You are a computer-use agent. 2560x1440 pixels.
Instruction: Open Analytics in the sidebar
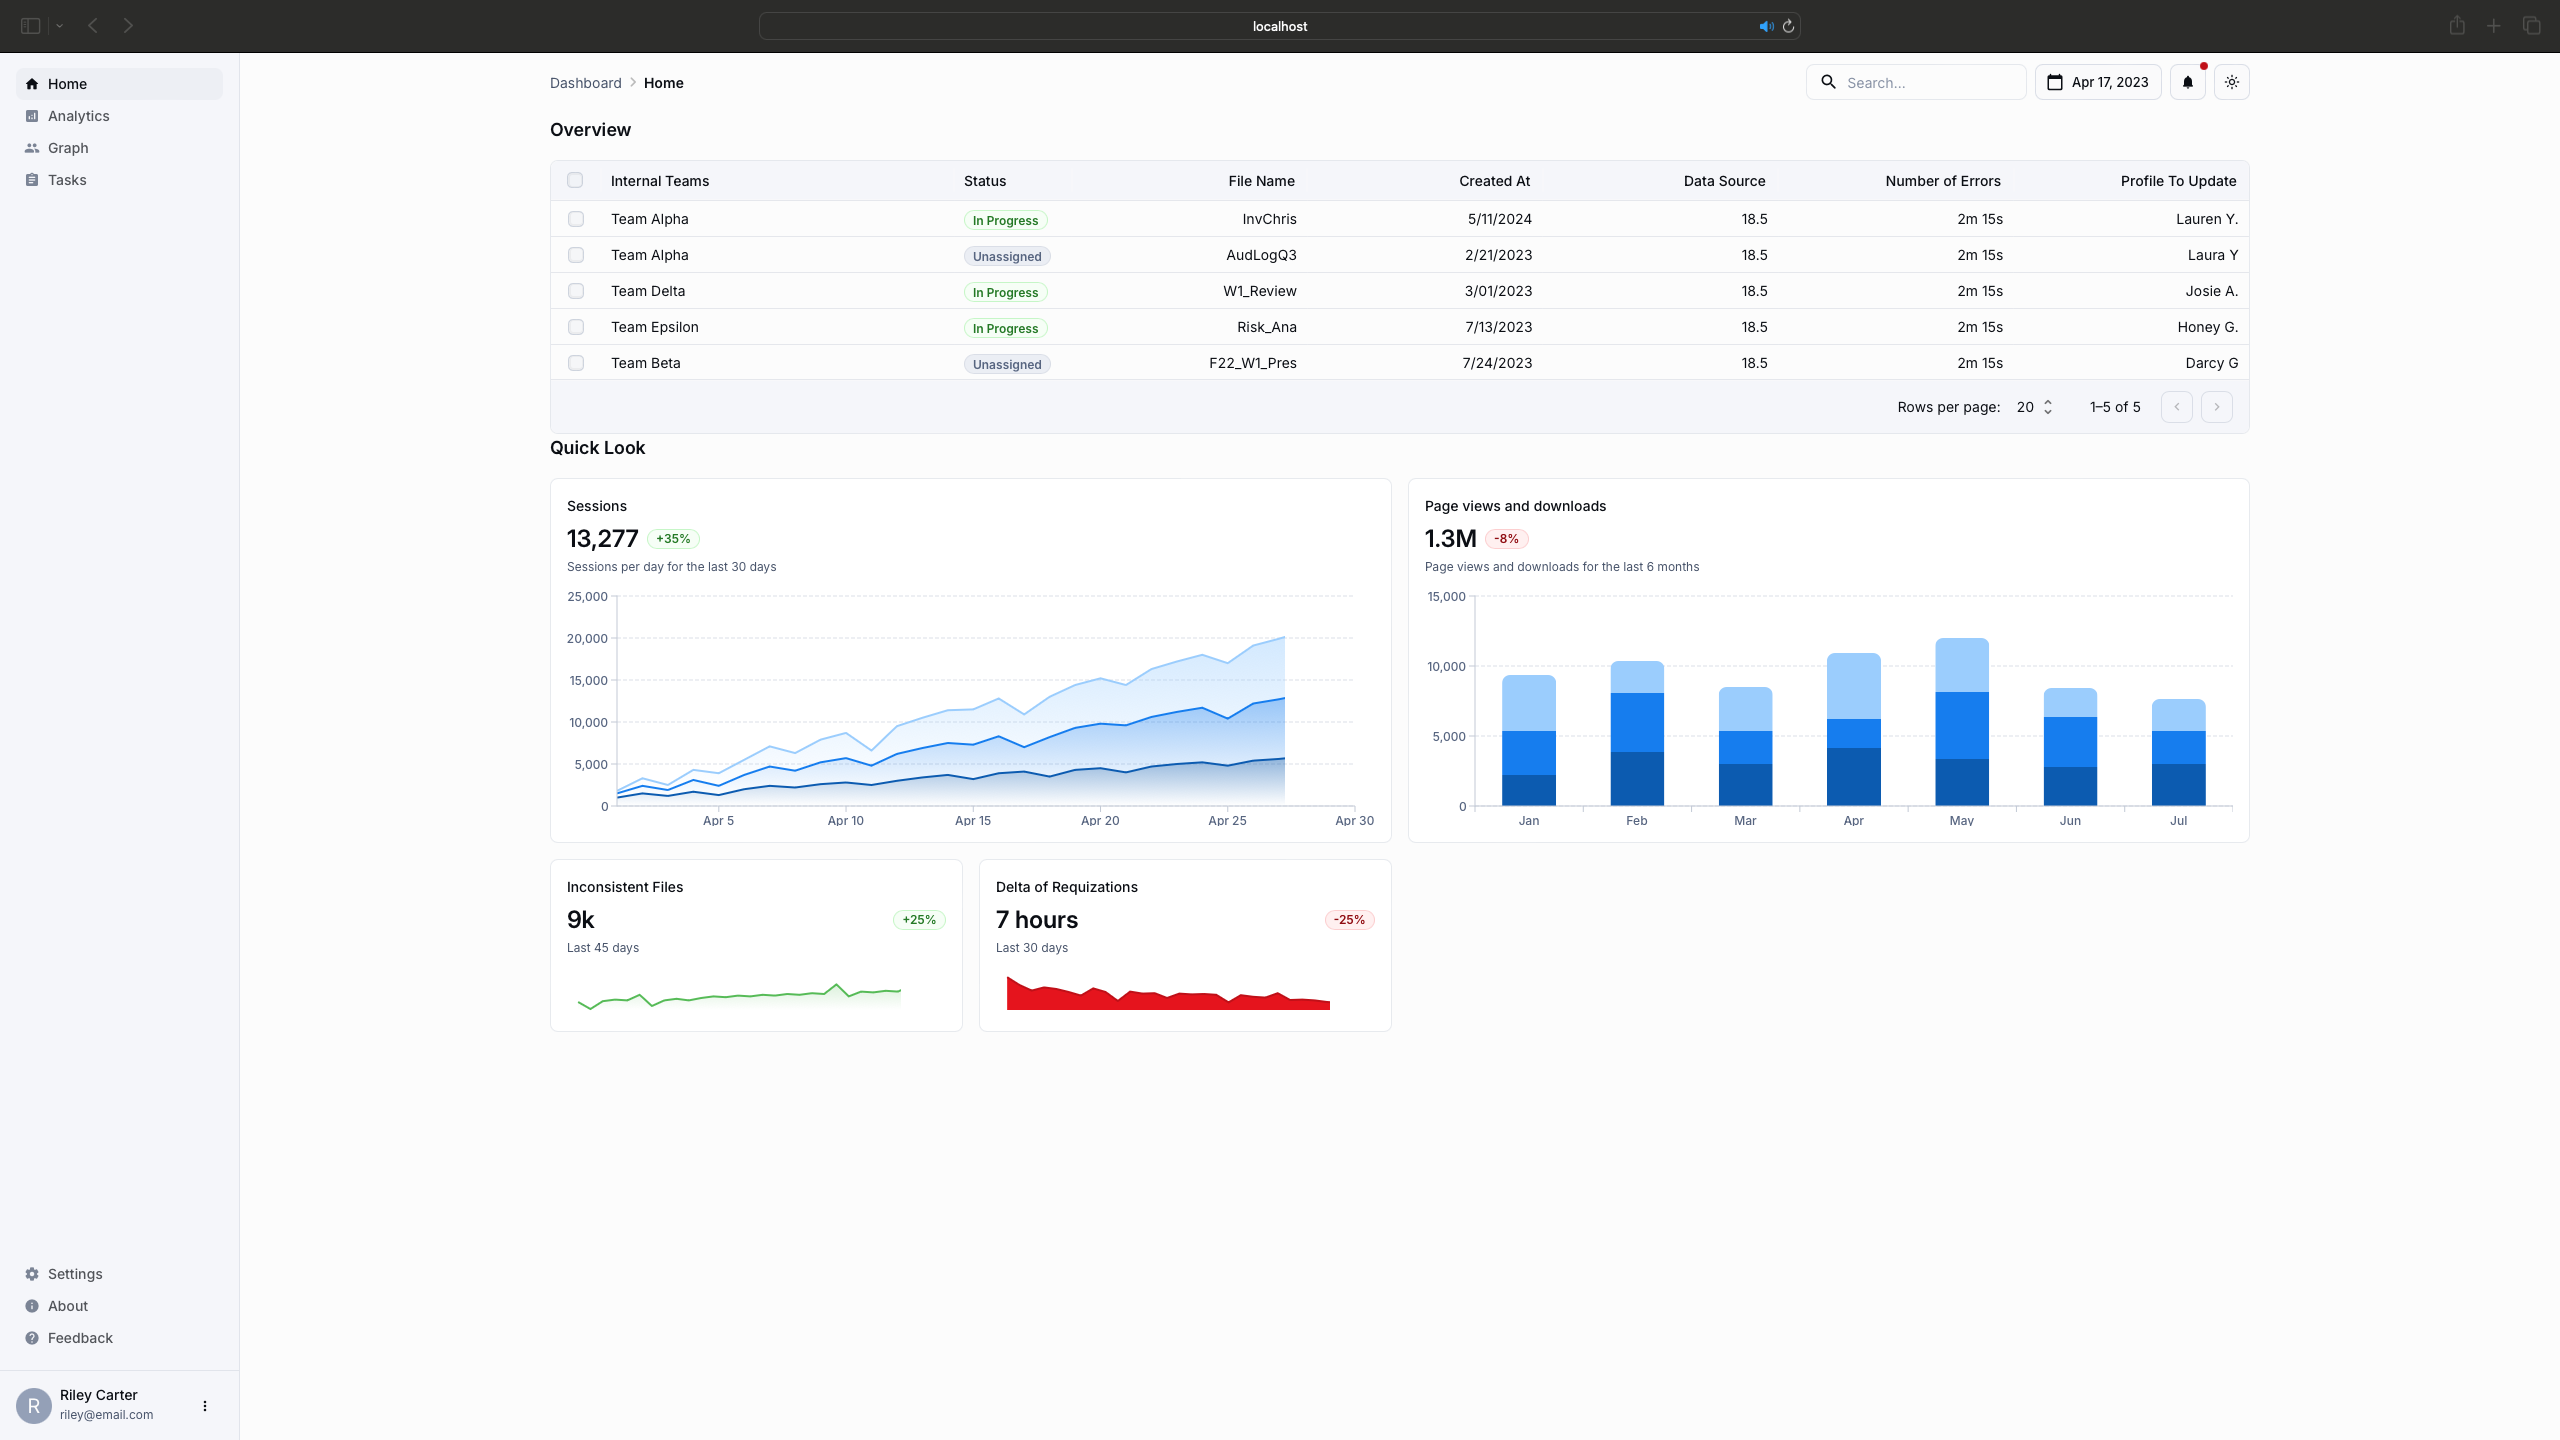78,116
